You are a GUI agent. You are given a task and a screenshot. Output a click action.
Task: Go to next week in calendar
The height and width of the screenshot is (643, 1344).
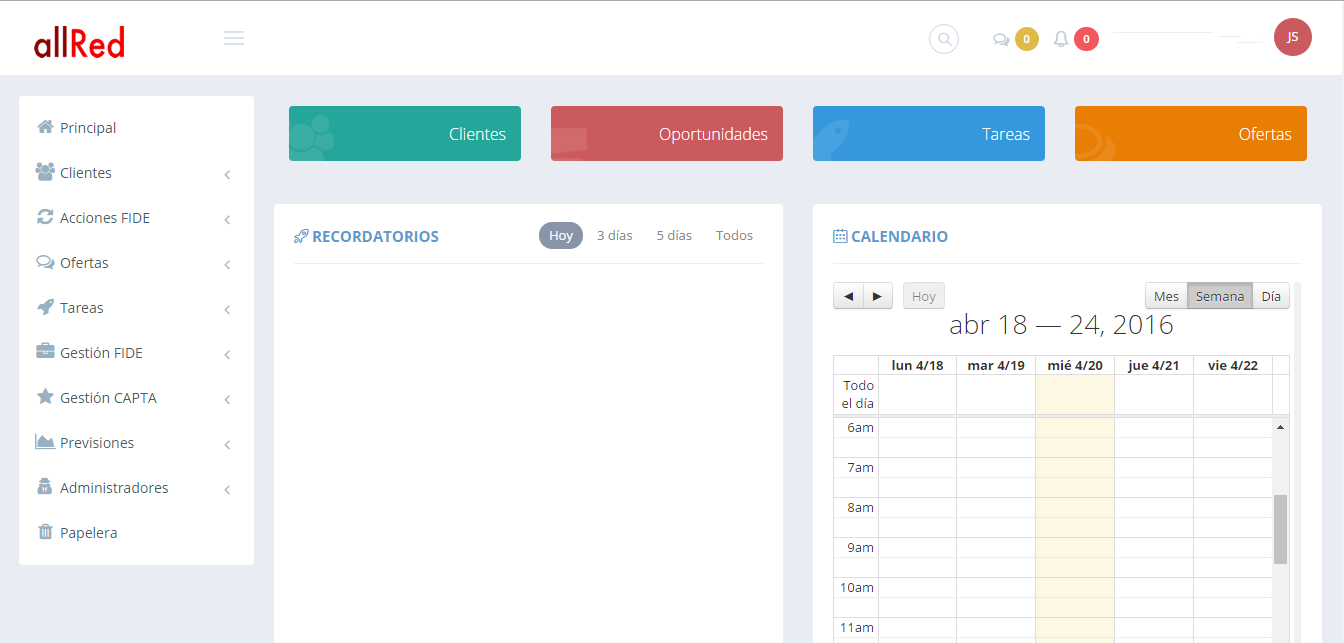coord(877,296)
